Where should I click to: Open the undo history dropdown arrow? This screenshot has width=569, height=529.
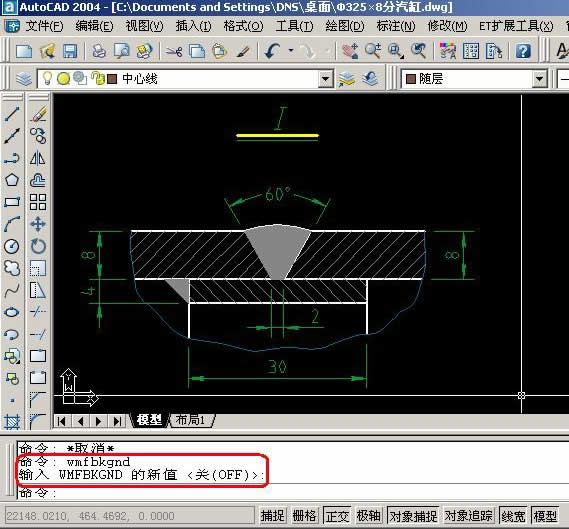(291, 51)
